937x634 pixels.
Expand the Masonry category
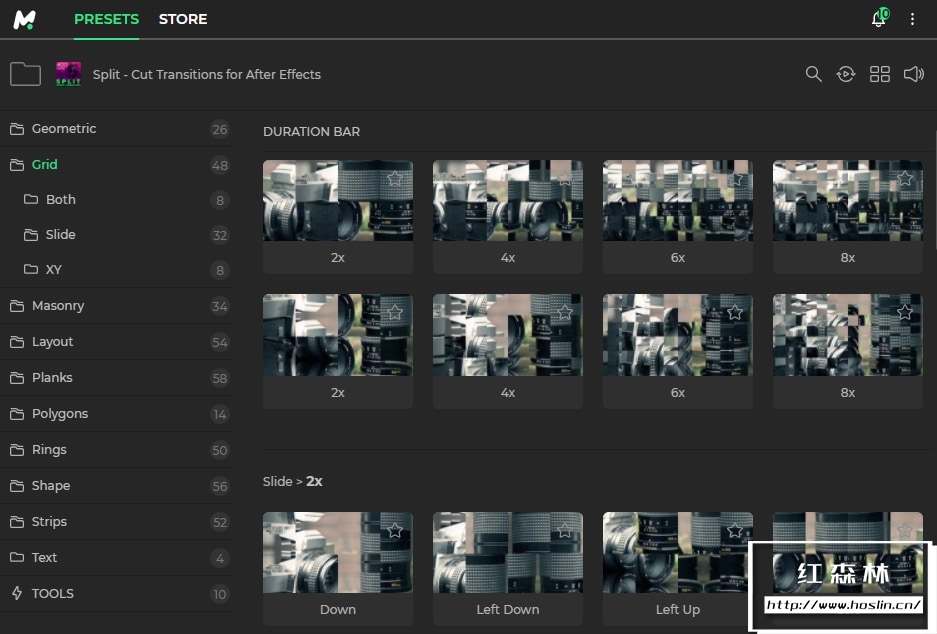[x=117, y=306]
